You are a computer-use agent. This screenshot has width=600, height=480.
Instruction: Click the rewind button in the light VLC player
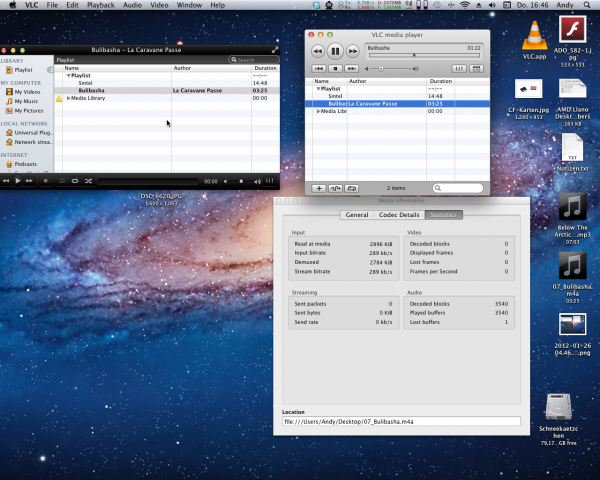(x=318, y=51)
